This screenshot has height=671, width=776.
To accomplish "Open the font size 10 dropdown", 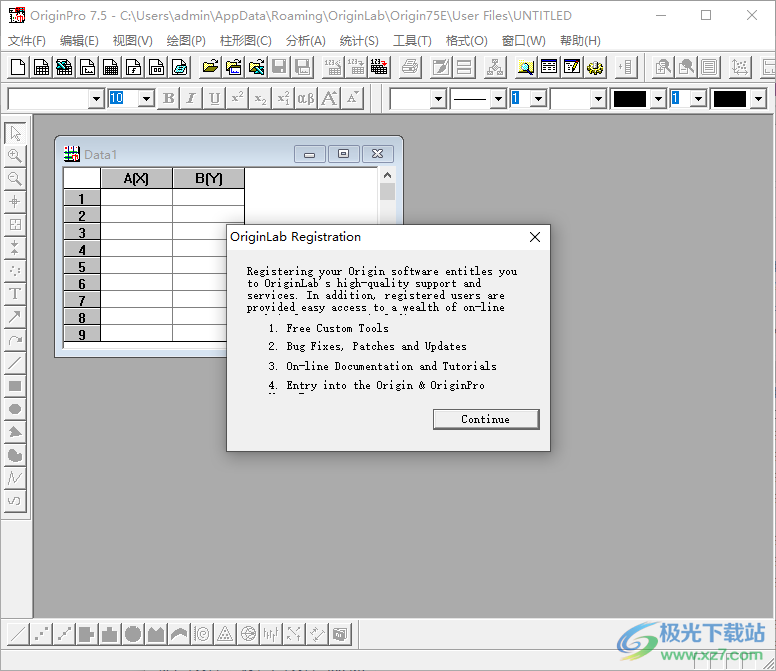I will (x=146, y=99).
